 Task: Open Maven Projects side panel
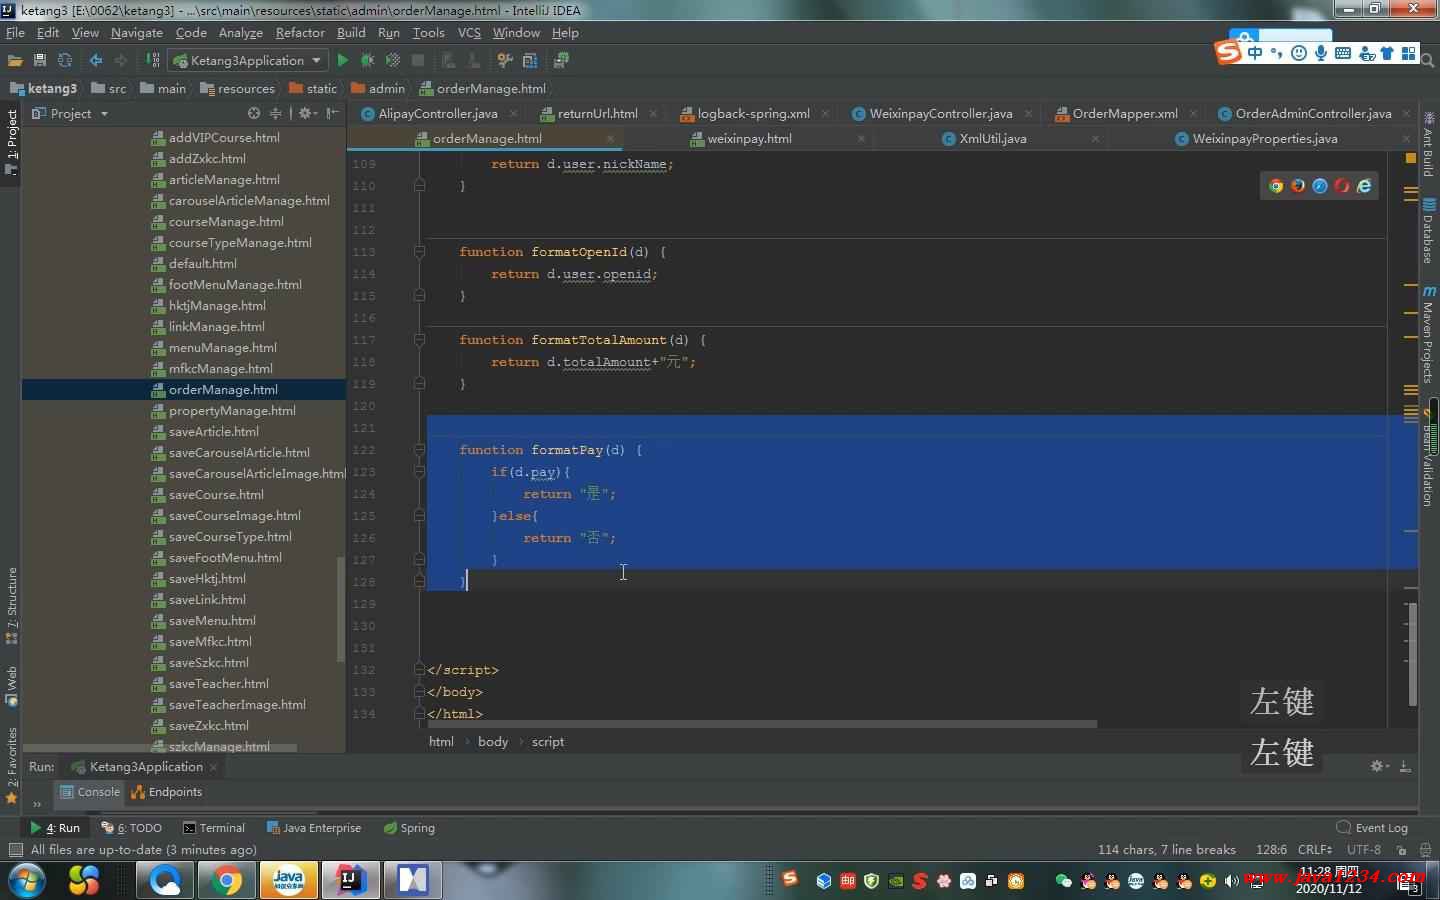tap(1429, 336)
